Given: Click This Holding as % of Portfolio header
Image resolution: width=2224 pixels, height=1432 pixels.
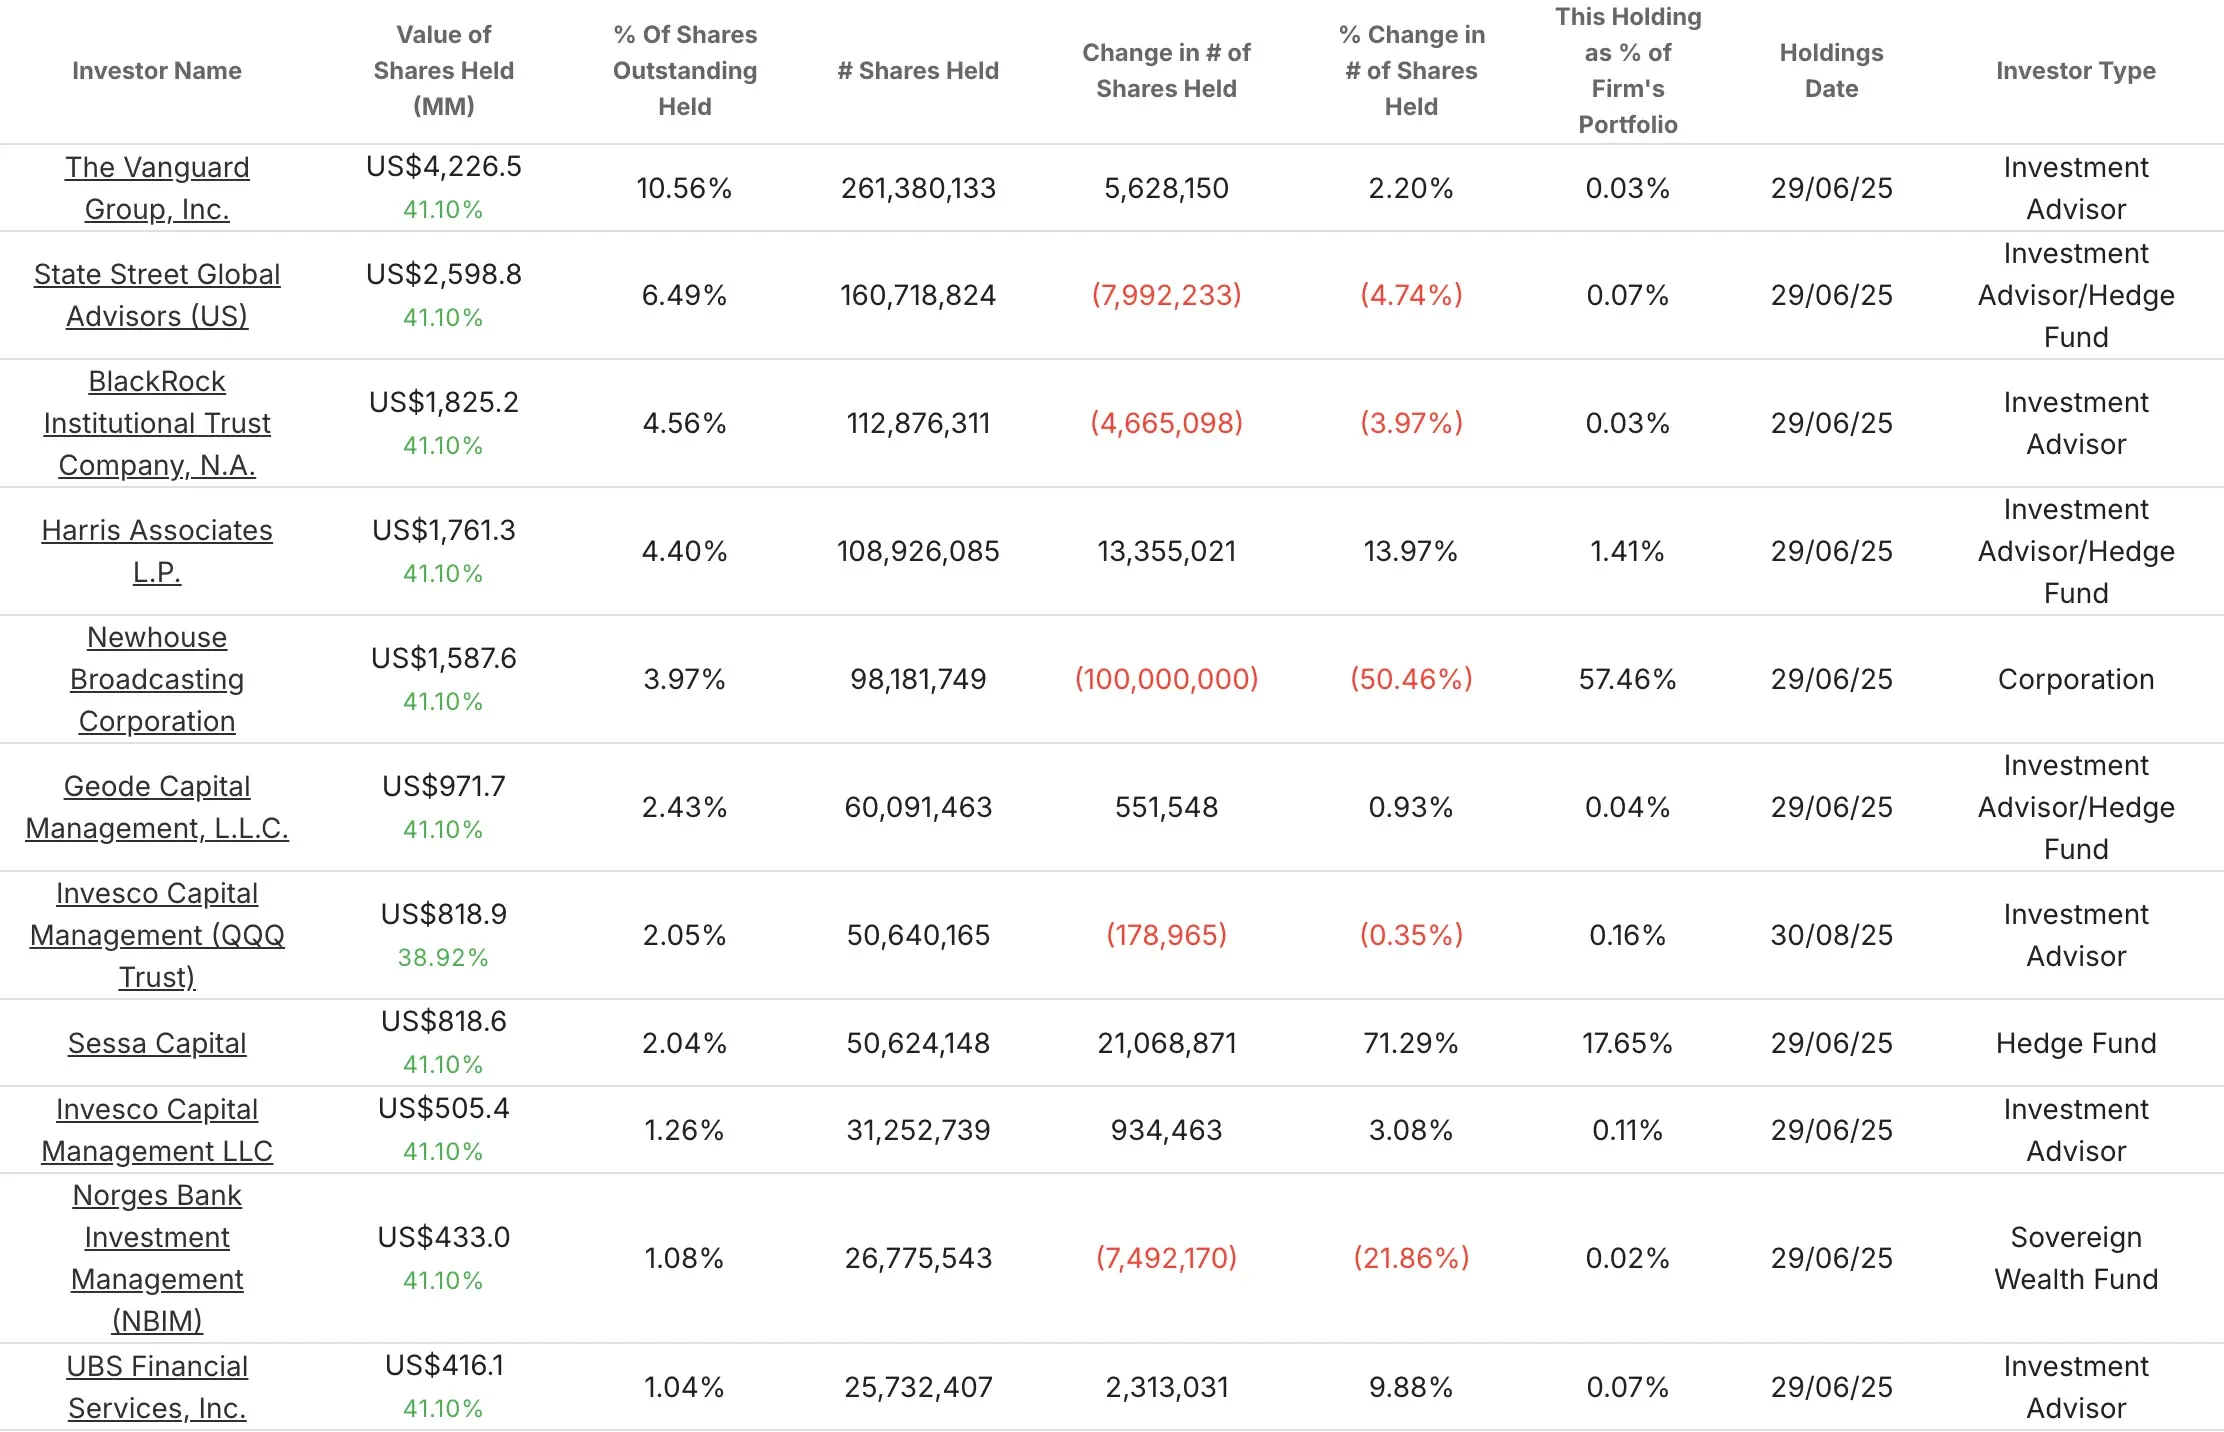Looking at the screenshot, I should pyautogui.click(x=1628, y=71).
